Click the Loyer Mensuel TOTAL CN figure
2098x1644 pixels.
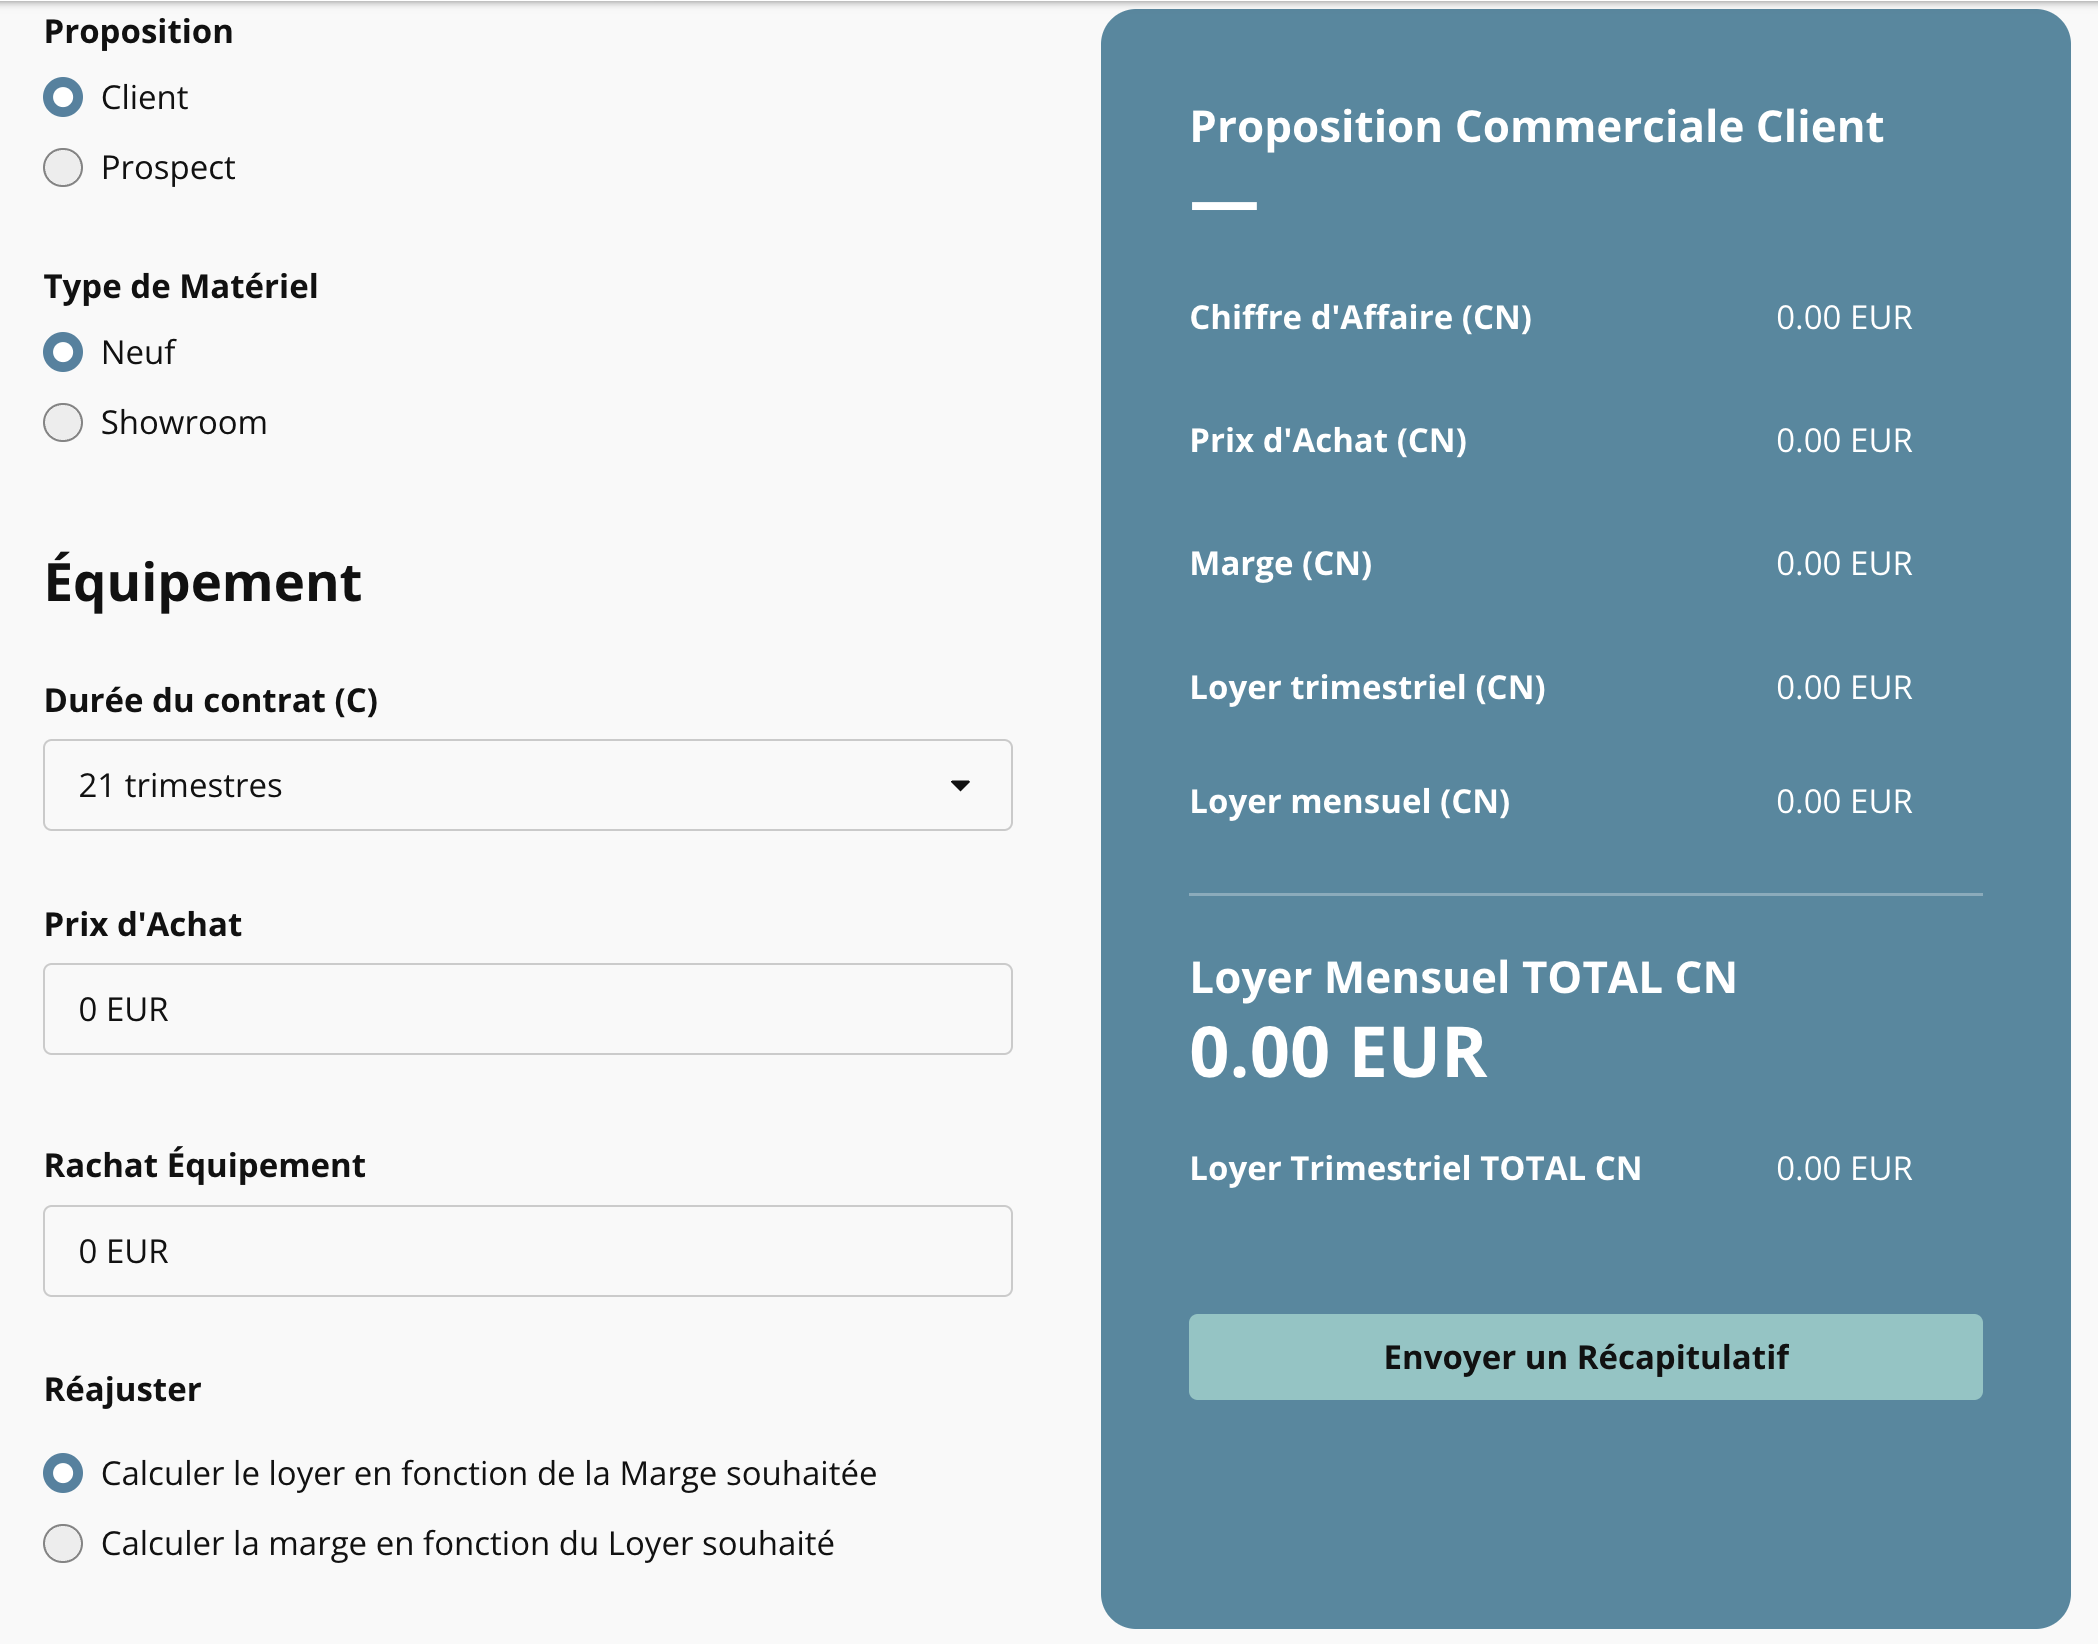point(1338,1053)
